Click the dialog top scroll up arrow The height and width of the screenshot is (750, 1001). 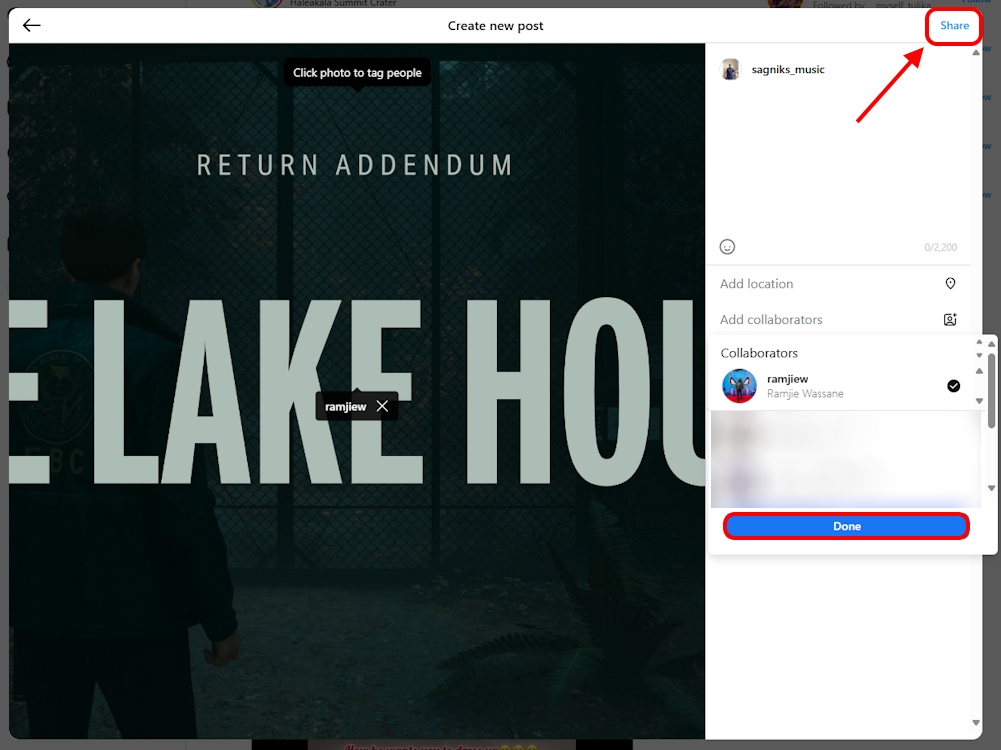tap(975, 53)
